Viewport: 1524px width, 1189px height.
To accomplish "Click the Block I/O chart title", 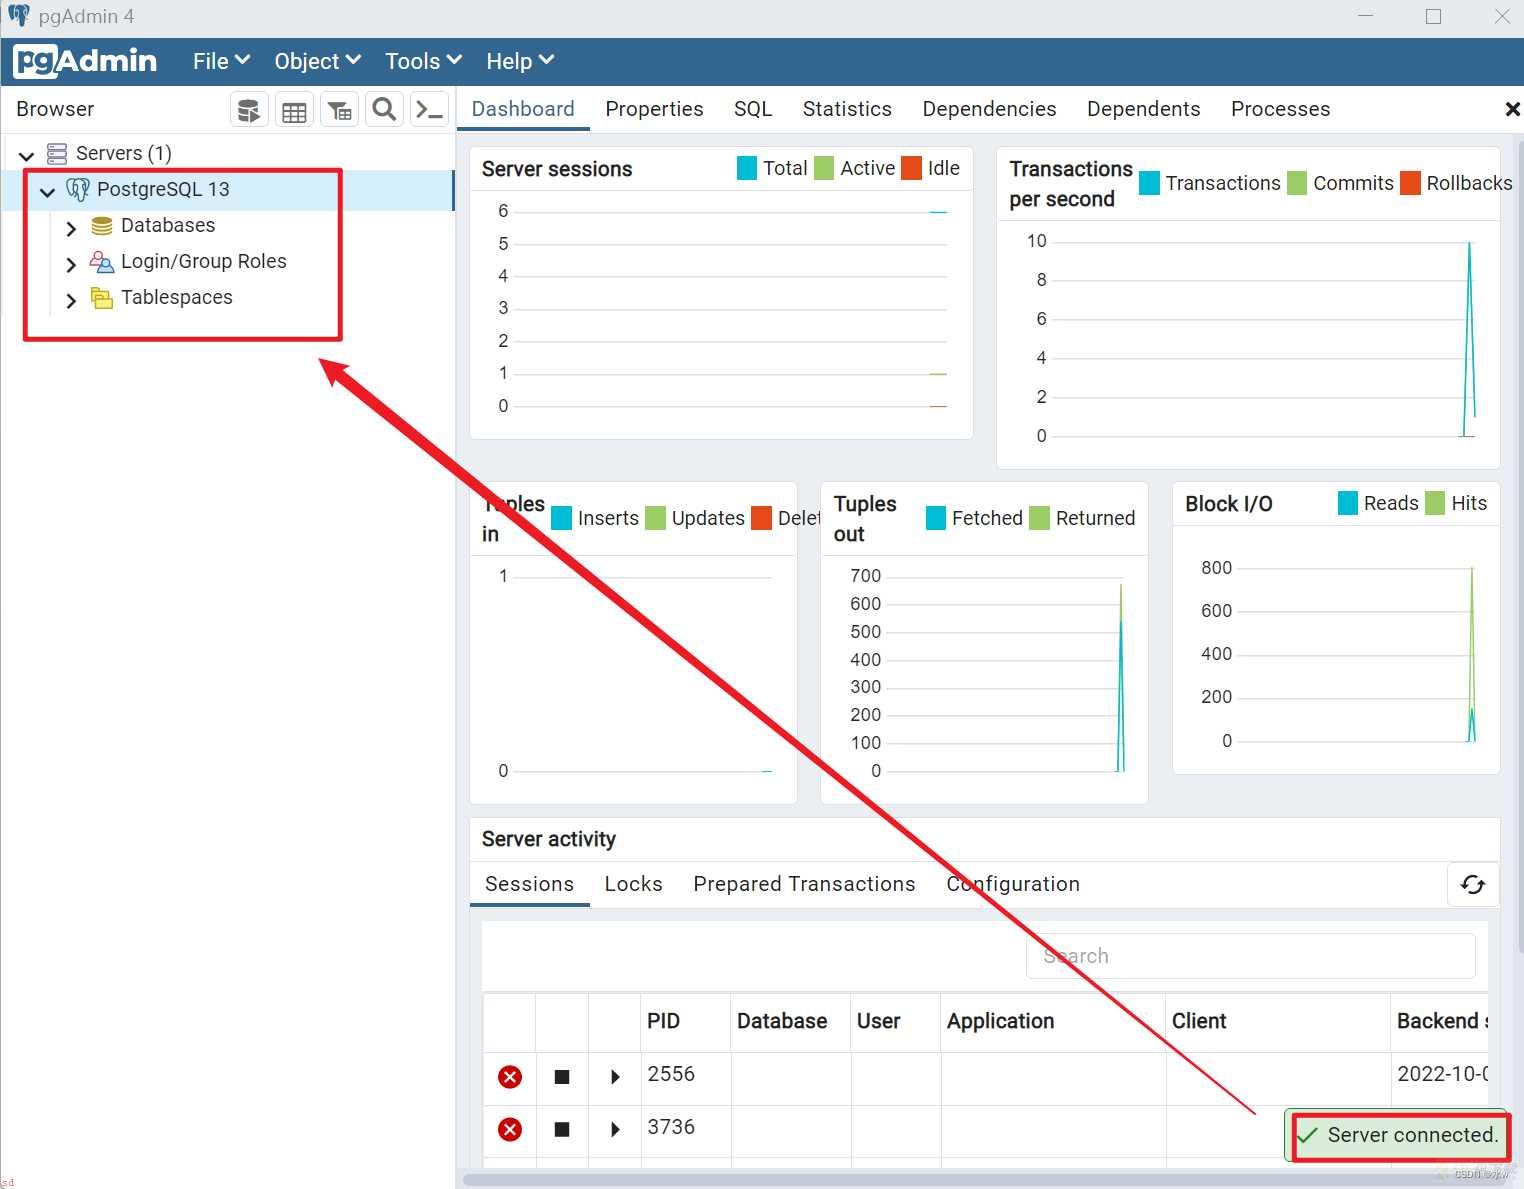I will click(1229, 504).
